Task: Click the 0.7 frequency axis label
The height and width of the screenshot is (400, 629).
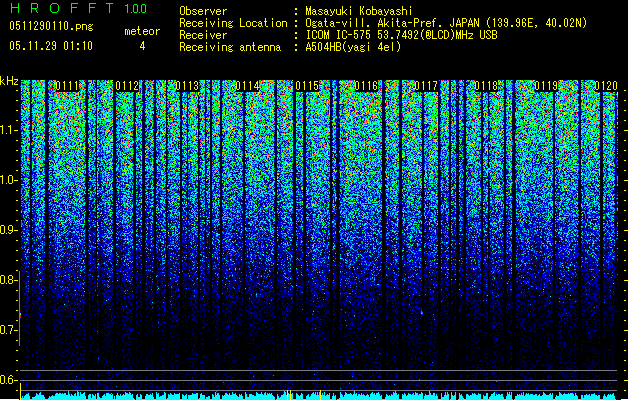Action: pyautogui.click(x=9, y=330)
